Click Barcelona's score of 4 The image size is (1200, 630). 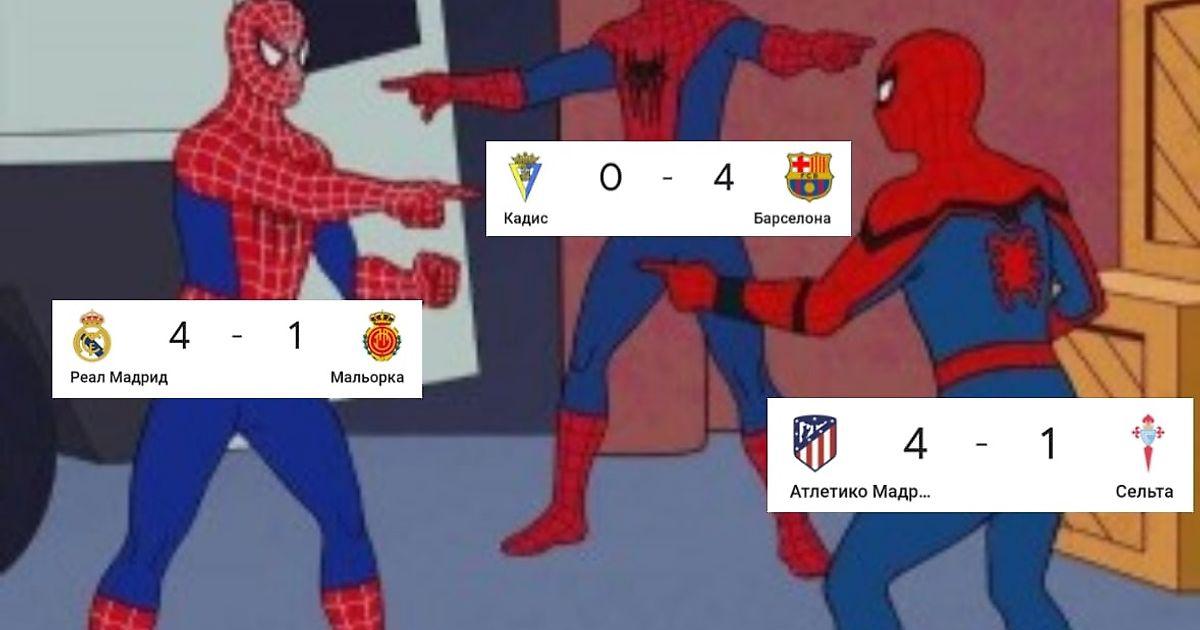coord(724,178)
